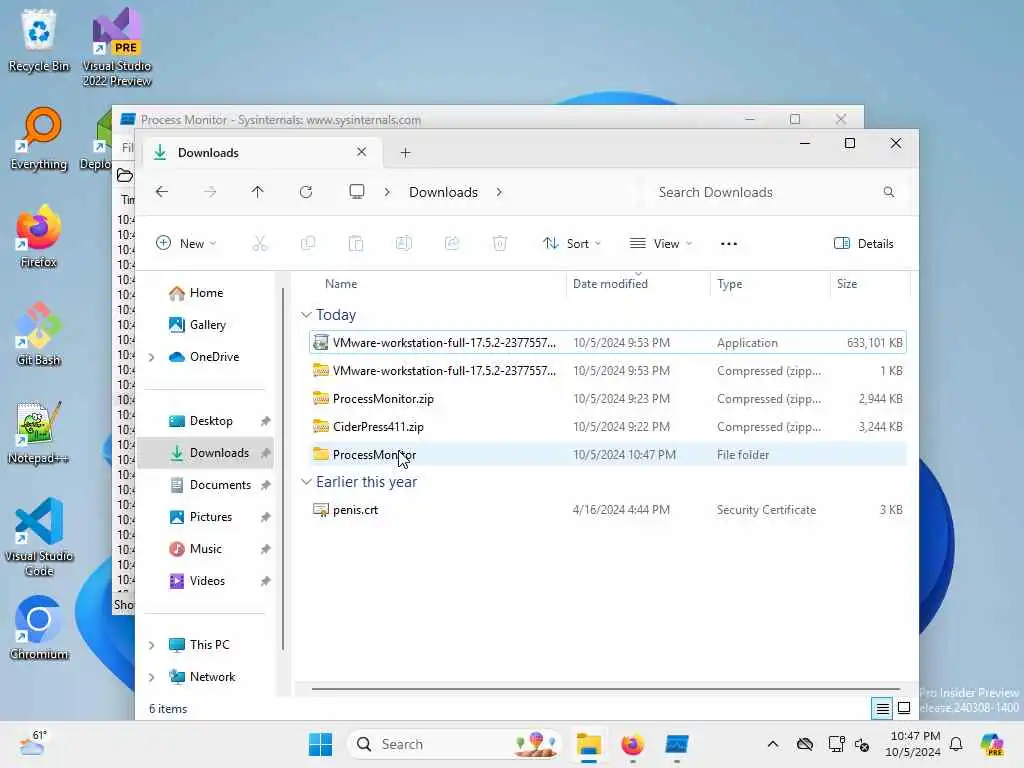The image size is (1024, 768).
Task: Add a new Explorer tab
Action: pyautogui.click(x=406, y=153)
